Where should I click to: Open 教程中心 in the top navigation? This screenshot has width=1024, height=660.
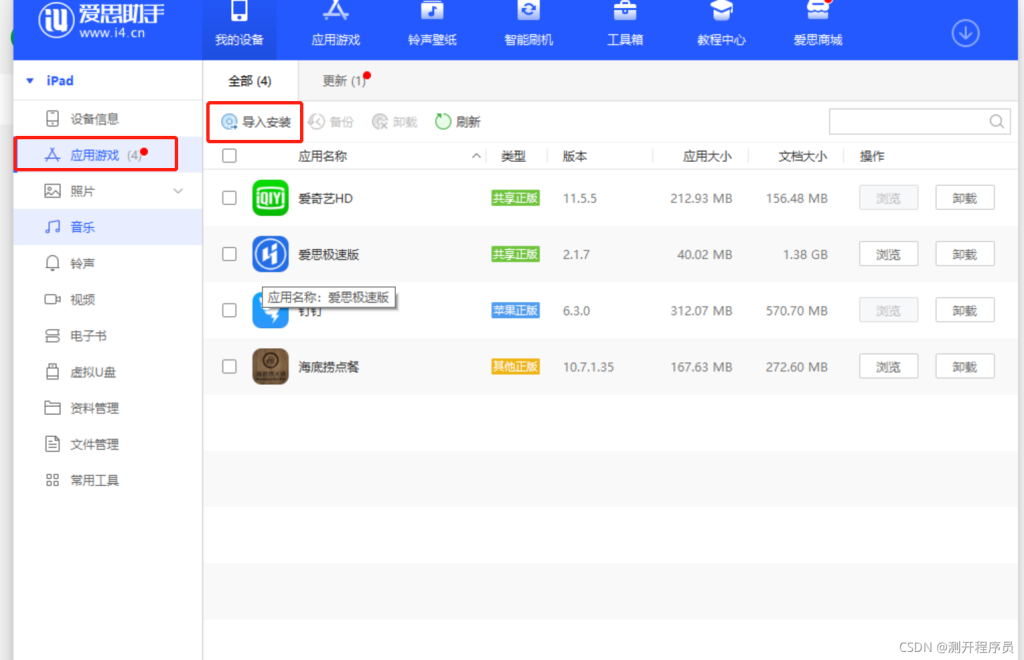coord(721,26)
